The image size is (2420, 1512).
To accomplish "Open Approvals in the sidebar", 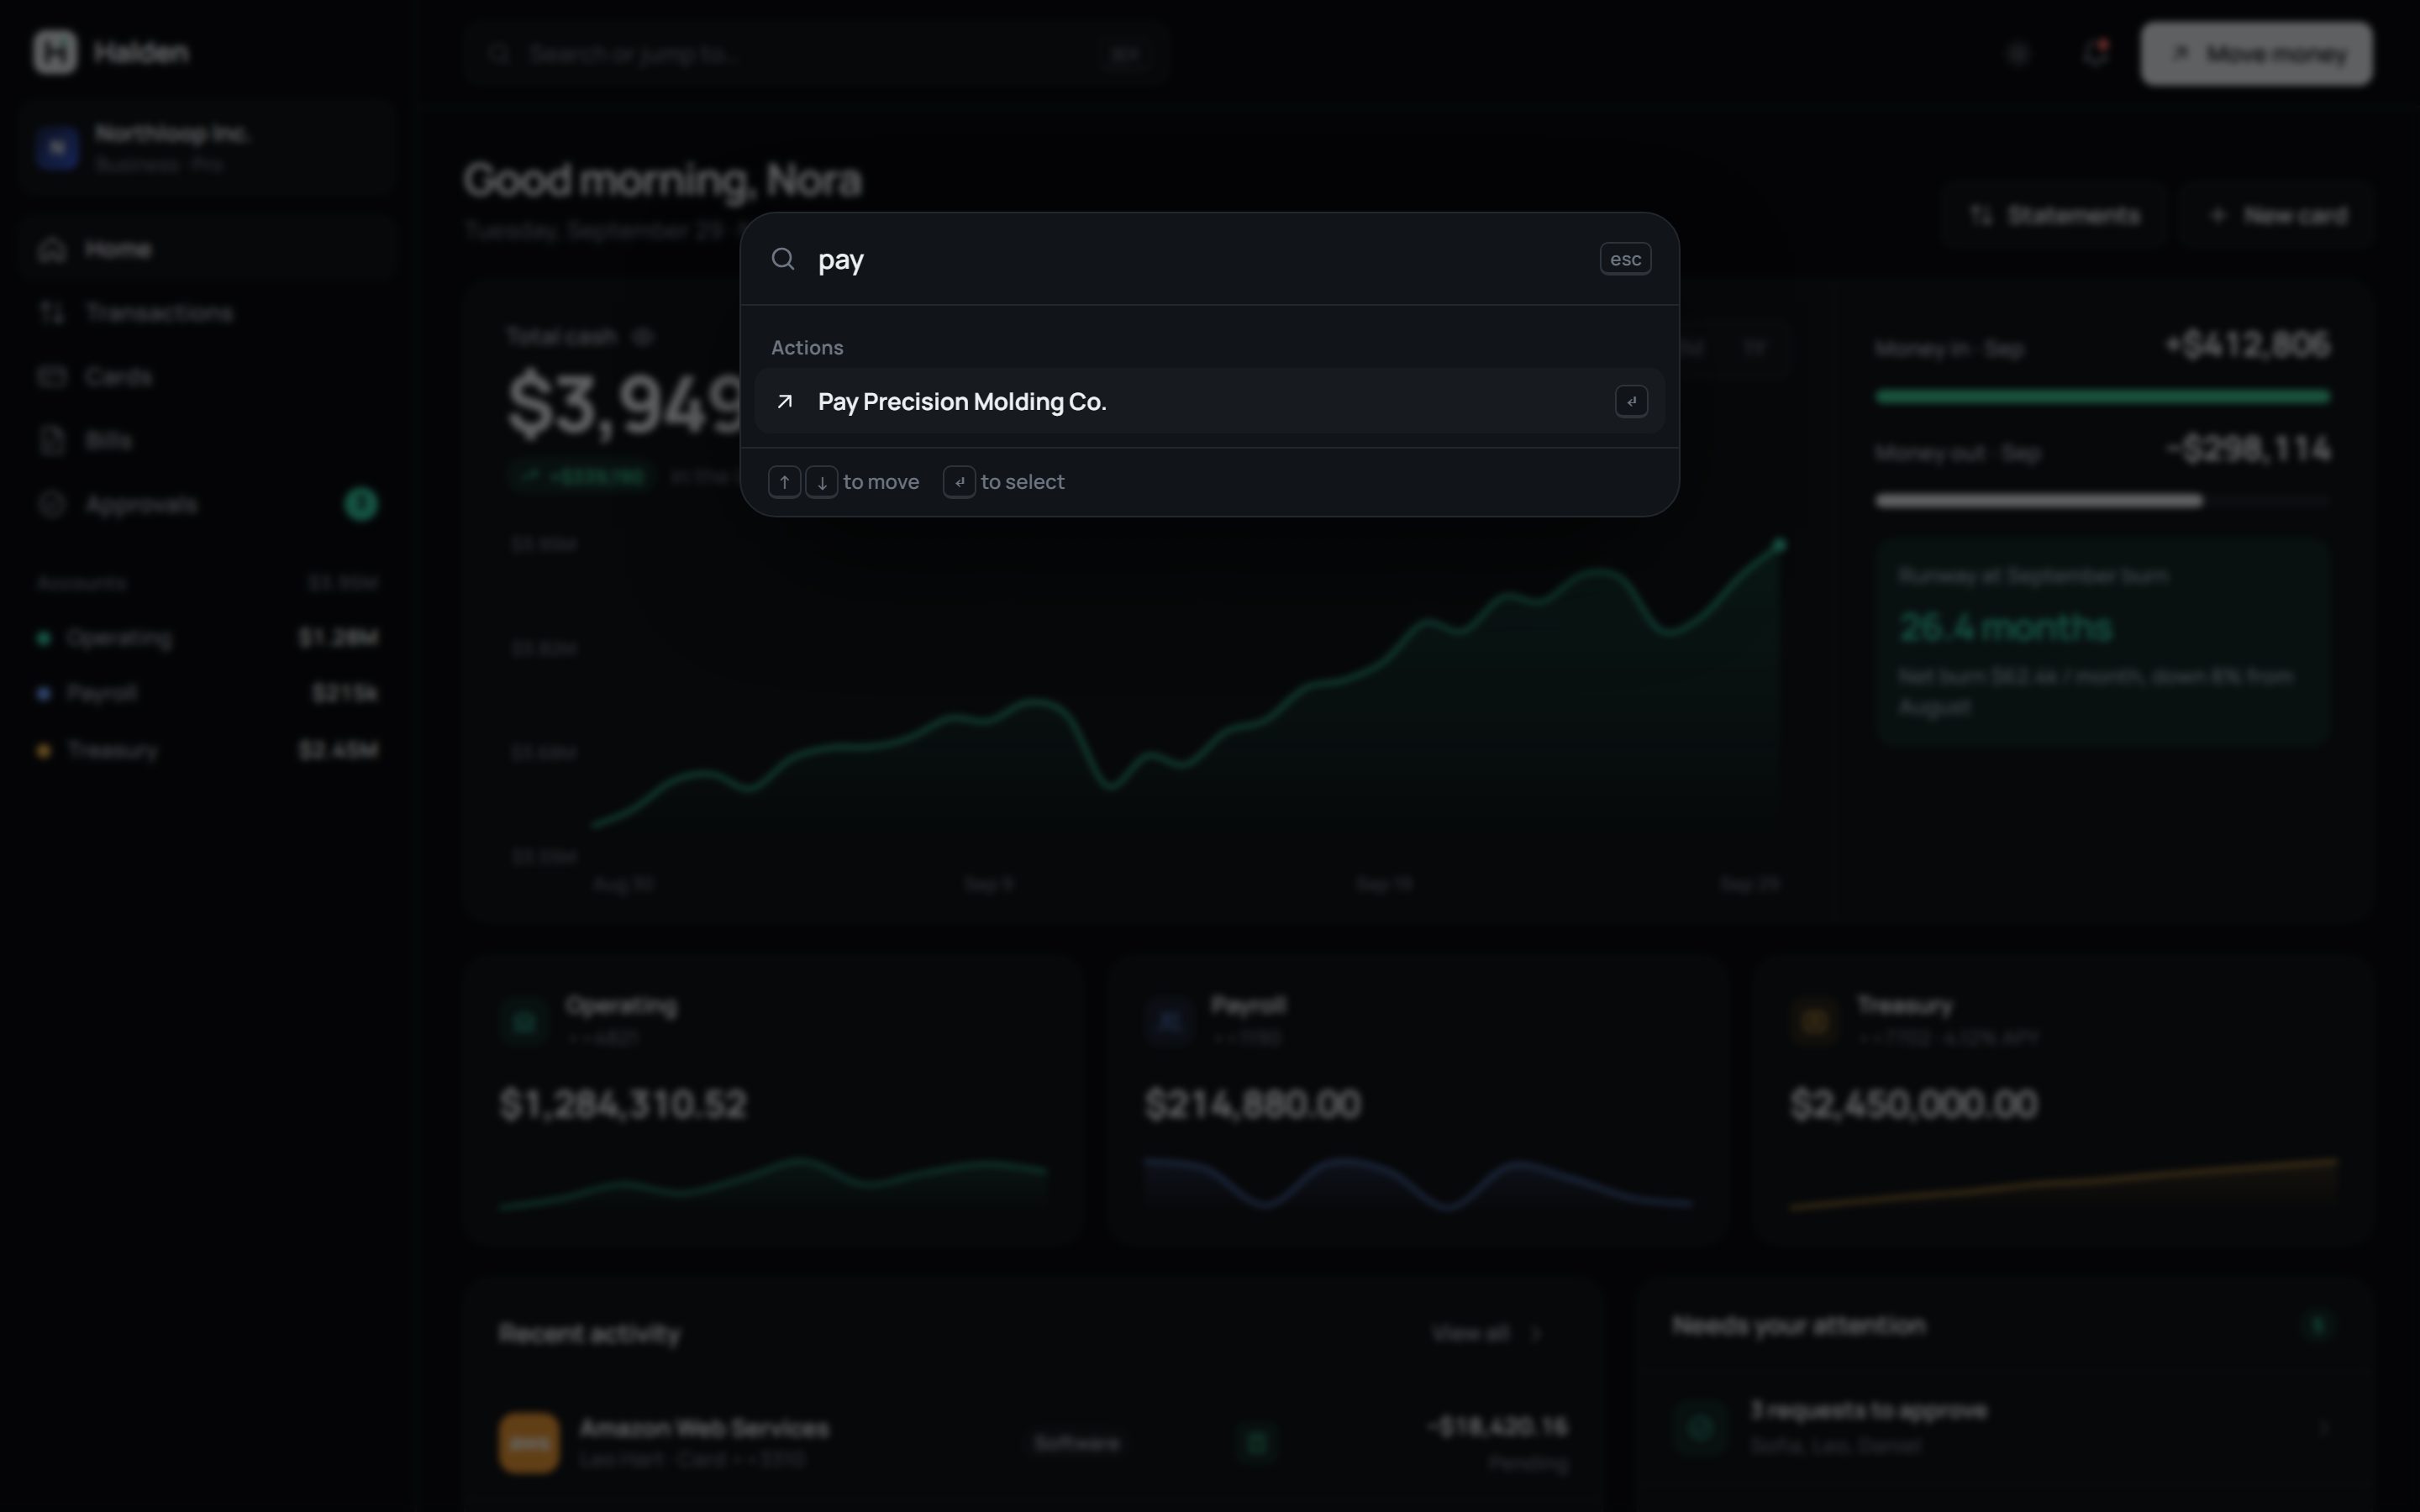I will 208,504.
